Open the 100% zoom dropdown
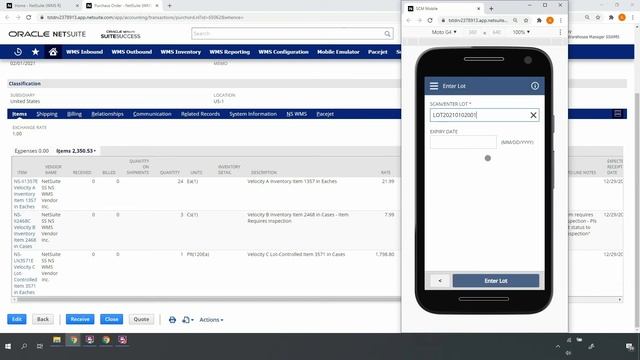640x360 pixels. 521,32
